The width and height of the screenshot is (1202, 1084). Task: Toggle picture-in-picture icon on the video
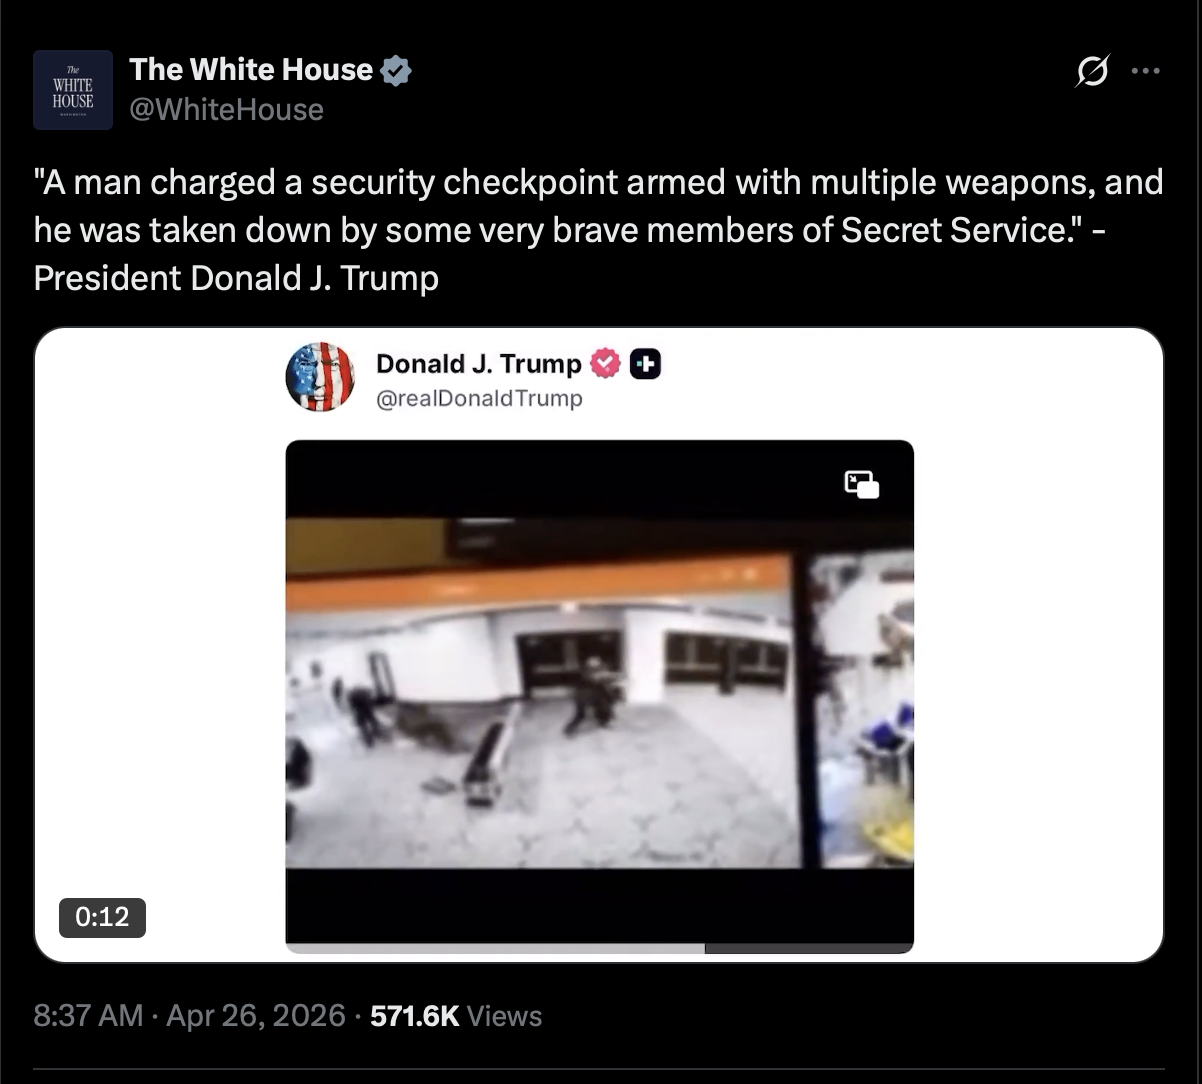tap(862, 485)
